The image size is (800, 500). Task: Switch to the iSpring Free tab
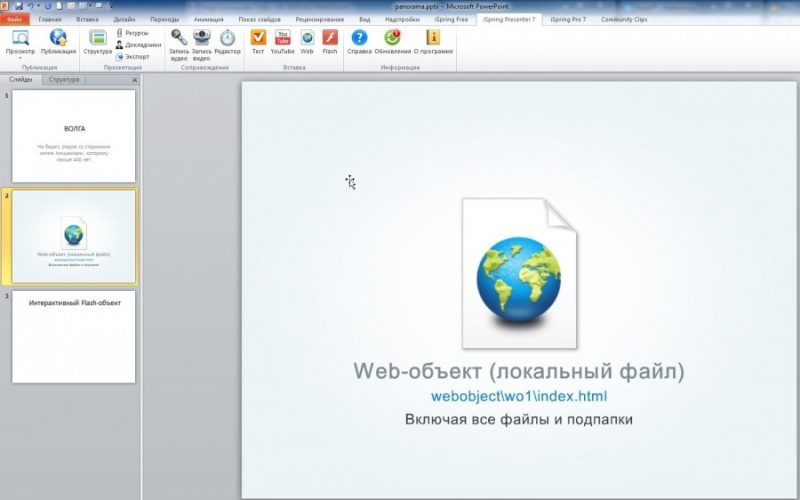coord(452,19)
